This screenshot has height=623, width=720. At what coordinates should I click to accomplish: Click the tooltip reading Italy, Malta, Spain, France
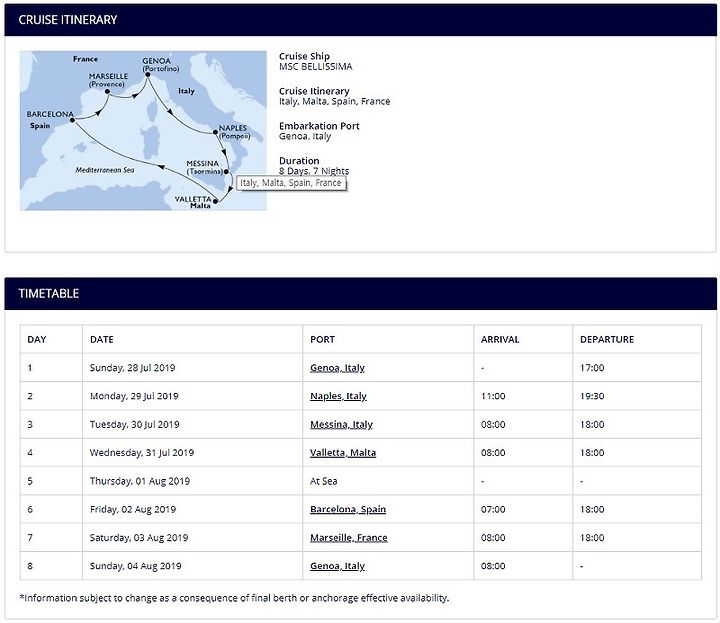(291, 183)
